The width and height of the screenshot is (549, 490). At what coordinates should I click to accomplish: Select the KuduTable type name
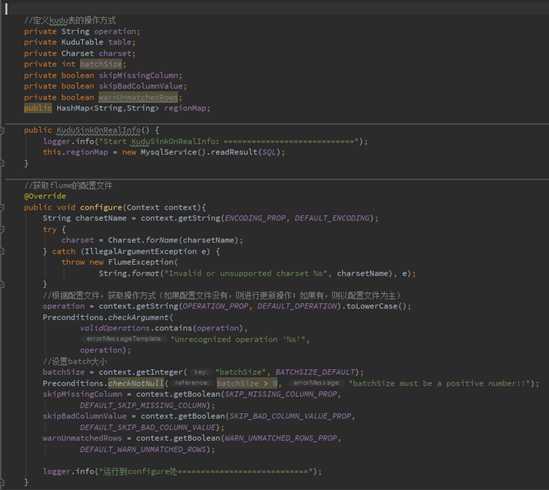(x=82, y=42)
